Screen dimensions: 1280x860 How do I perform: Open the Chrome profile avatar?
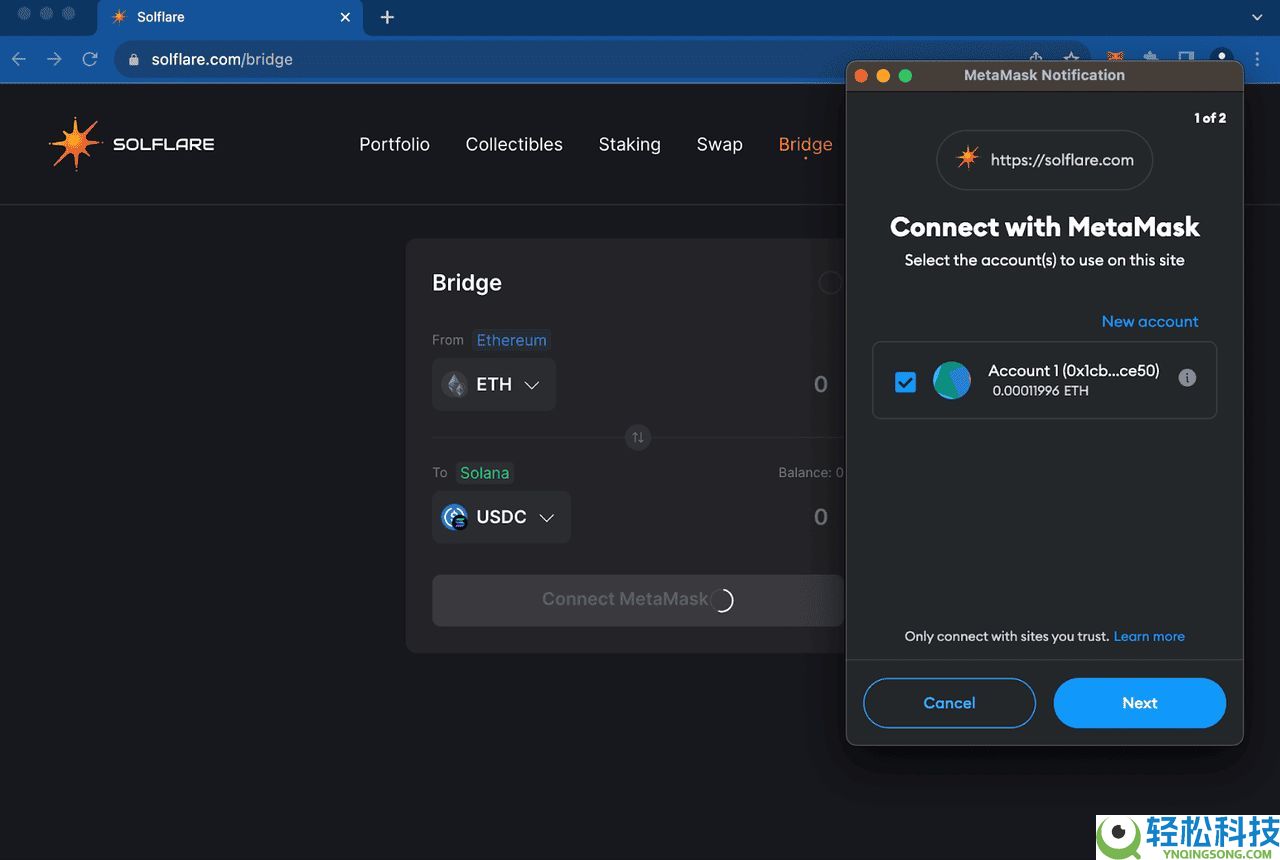[1221, 58]
